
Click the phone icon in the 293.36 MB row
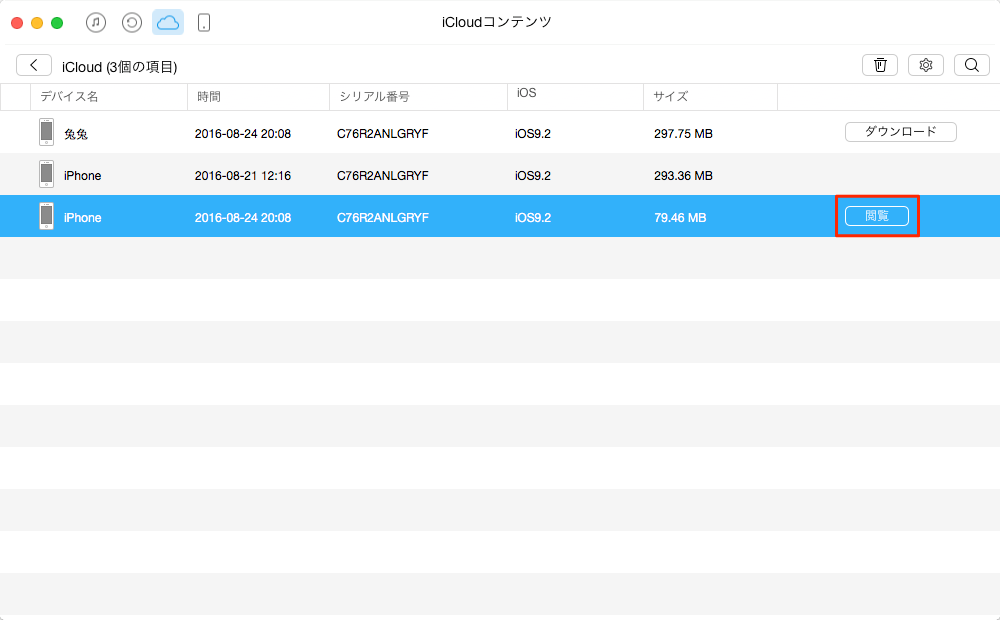[x=47, y=174]
